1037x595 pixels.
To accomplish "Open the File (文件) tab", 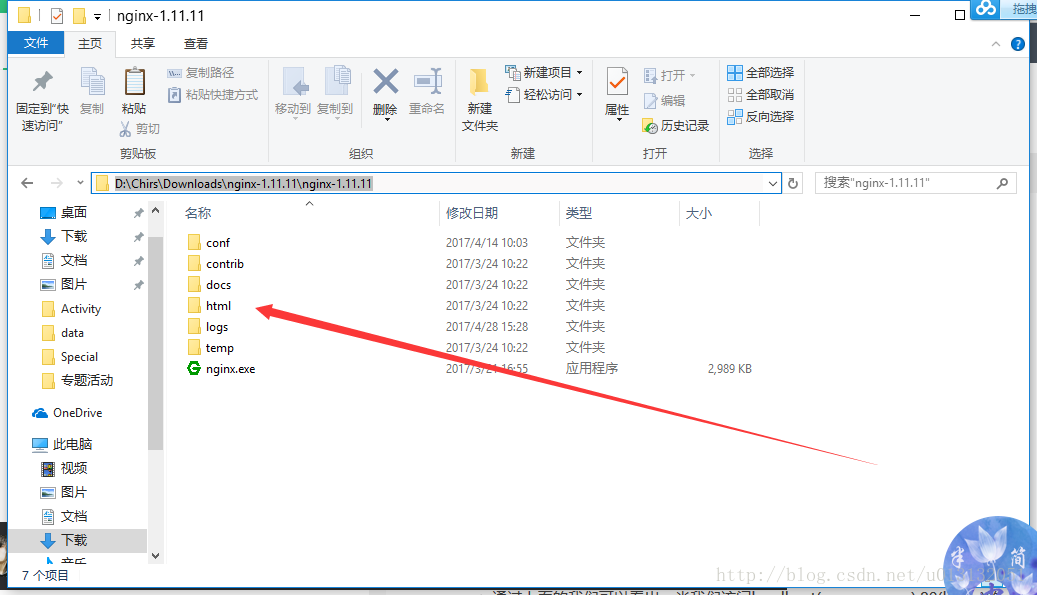I will 36,43.
